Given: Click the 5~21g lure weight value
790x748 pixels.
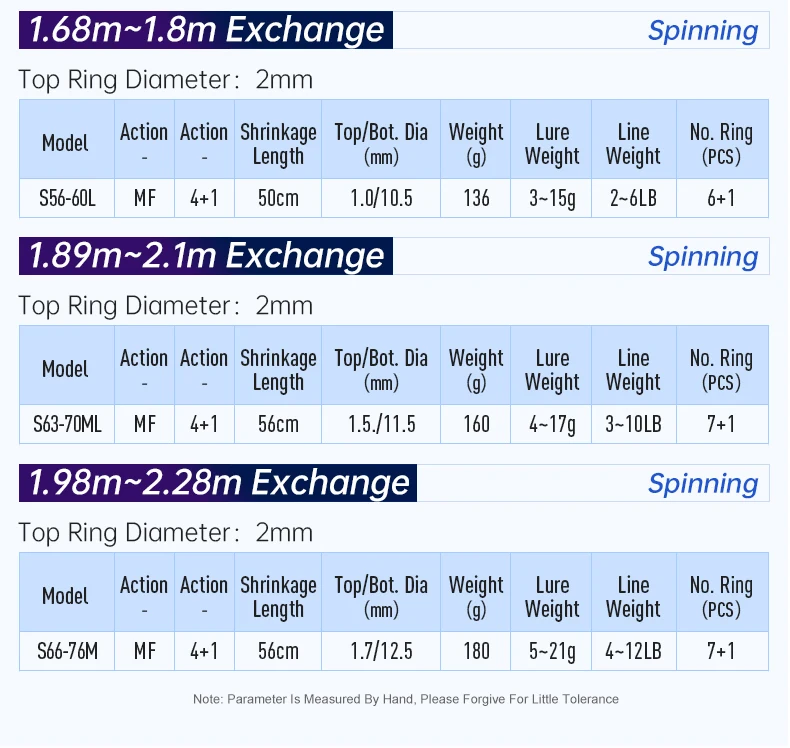Looking at the screenshot, I should tap(552, 651).
